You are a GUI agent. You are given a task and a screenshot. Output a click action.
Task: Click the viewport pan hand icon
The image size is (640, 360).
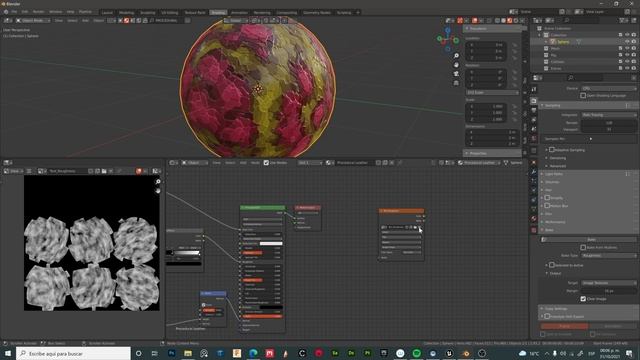pyautogui.click(x=456, y=65)
